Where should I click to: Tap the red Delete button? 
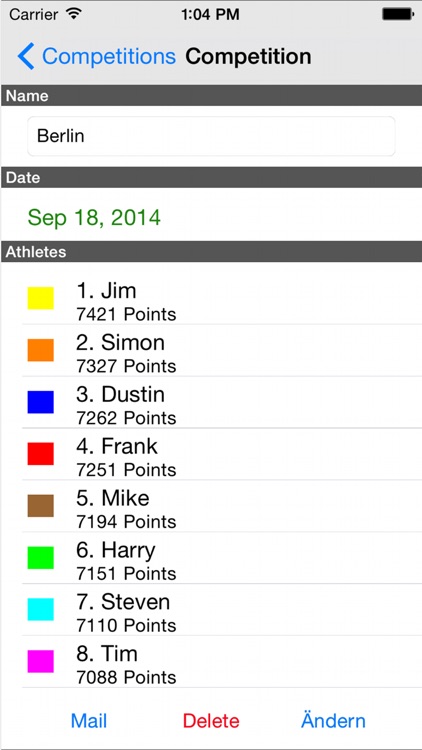click(211, 721)
